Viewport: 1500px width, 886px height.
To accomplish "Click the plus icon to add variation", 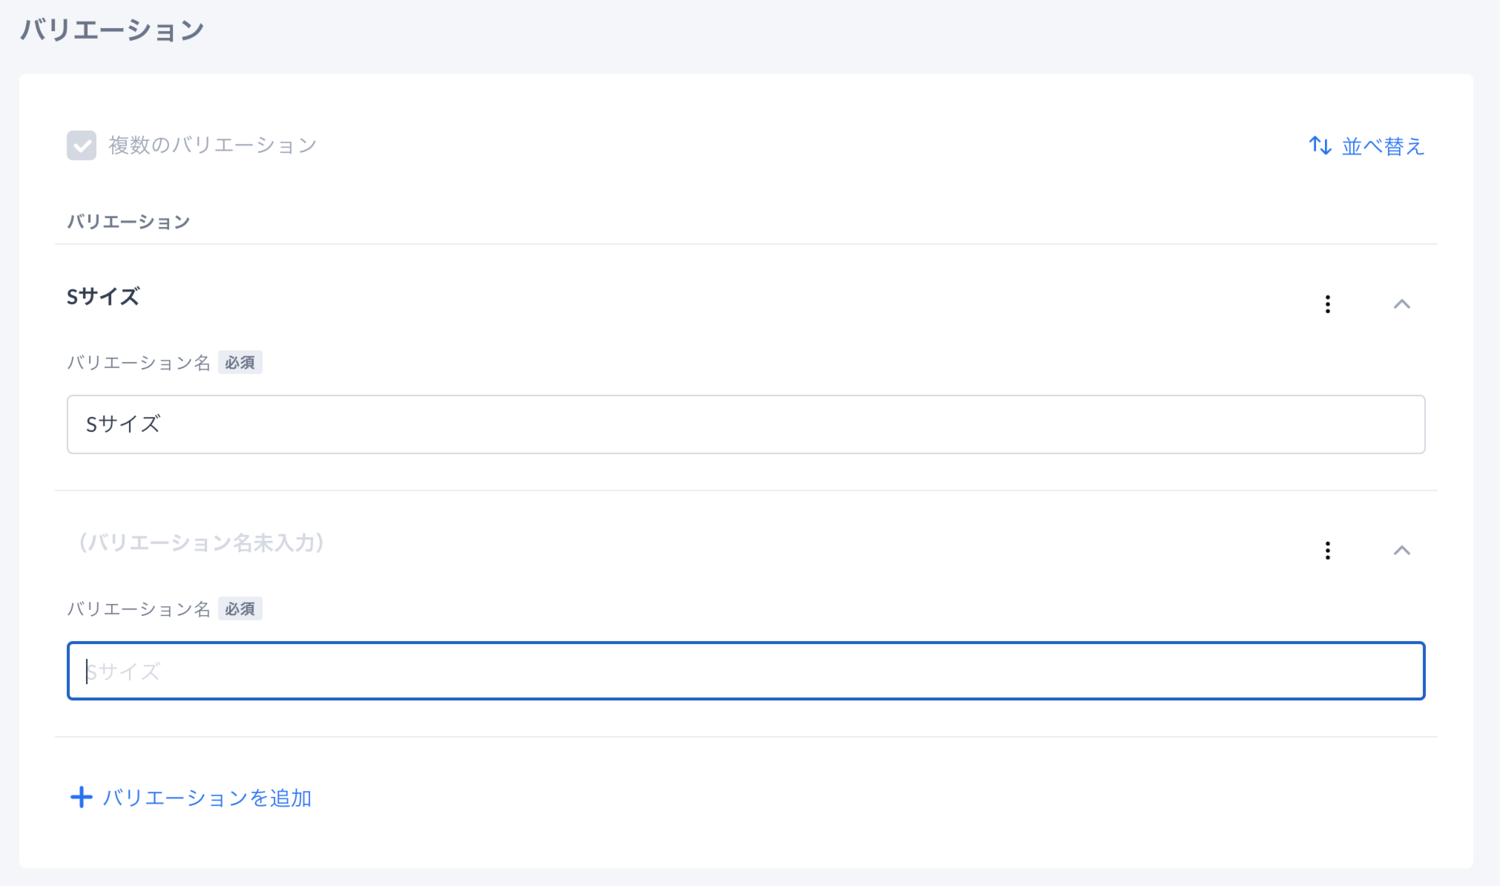I will click(81, 797).
